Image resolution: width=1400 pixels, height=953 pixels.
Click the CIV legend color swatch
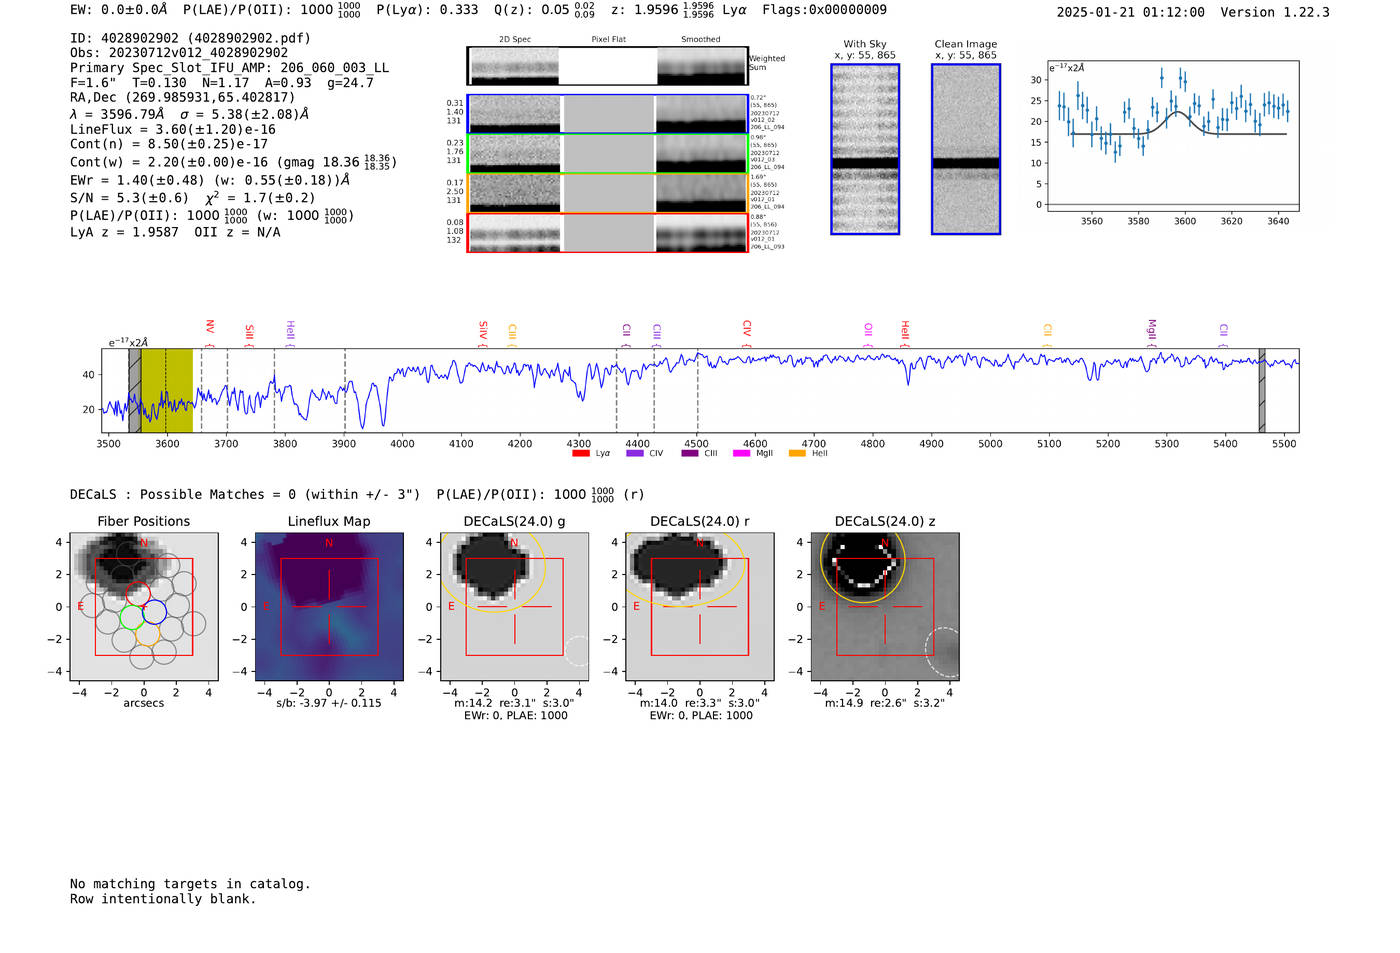(x=635, y=454)
